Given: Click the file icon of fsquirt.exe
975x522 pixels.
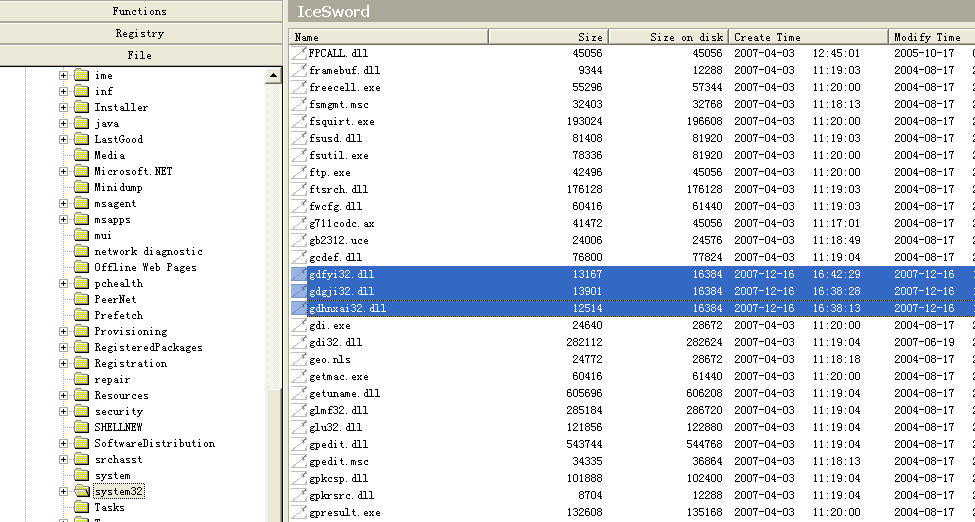Looking at the screenshot, I should (299, 122).
